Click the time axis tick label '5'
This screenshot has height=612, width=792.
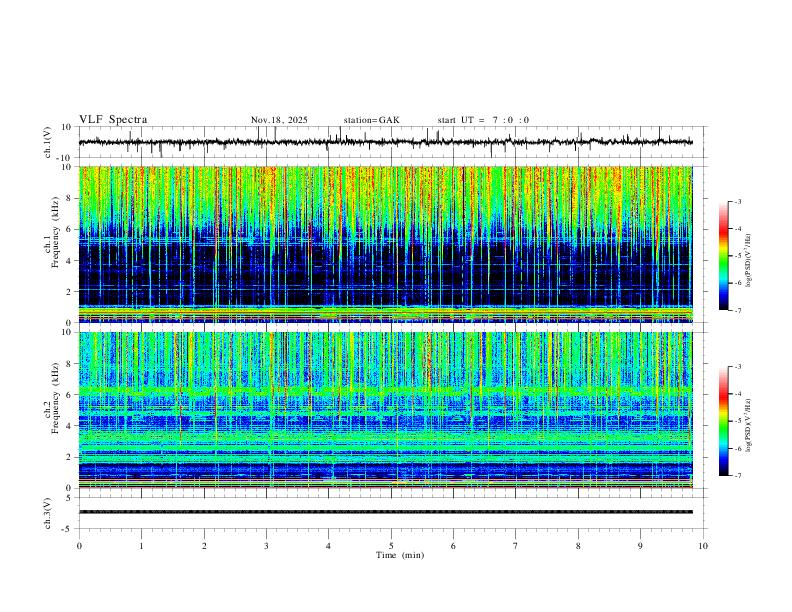[x=391, y=546]
